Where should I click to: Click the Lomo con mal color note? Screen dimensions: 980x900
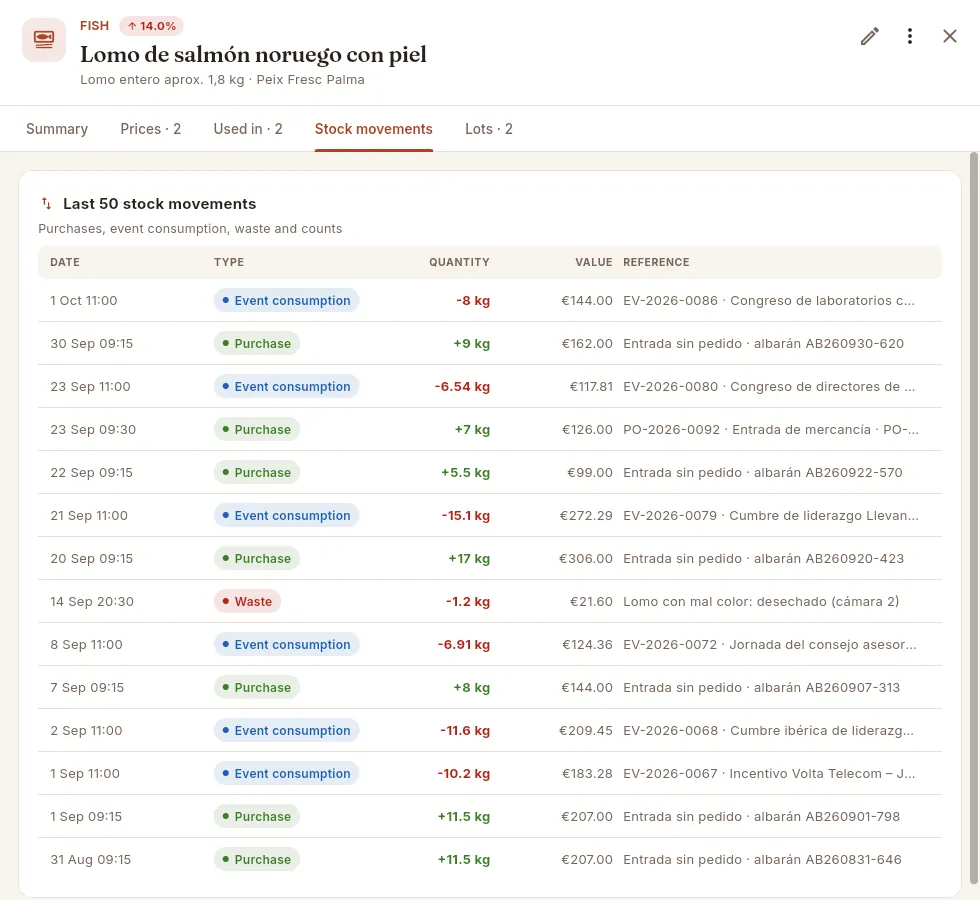[x=761, y=601]
